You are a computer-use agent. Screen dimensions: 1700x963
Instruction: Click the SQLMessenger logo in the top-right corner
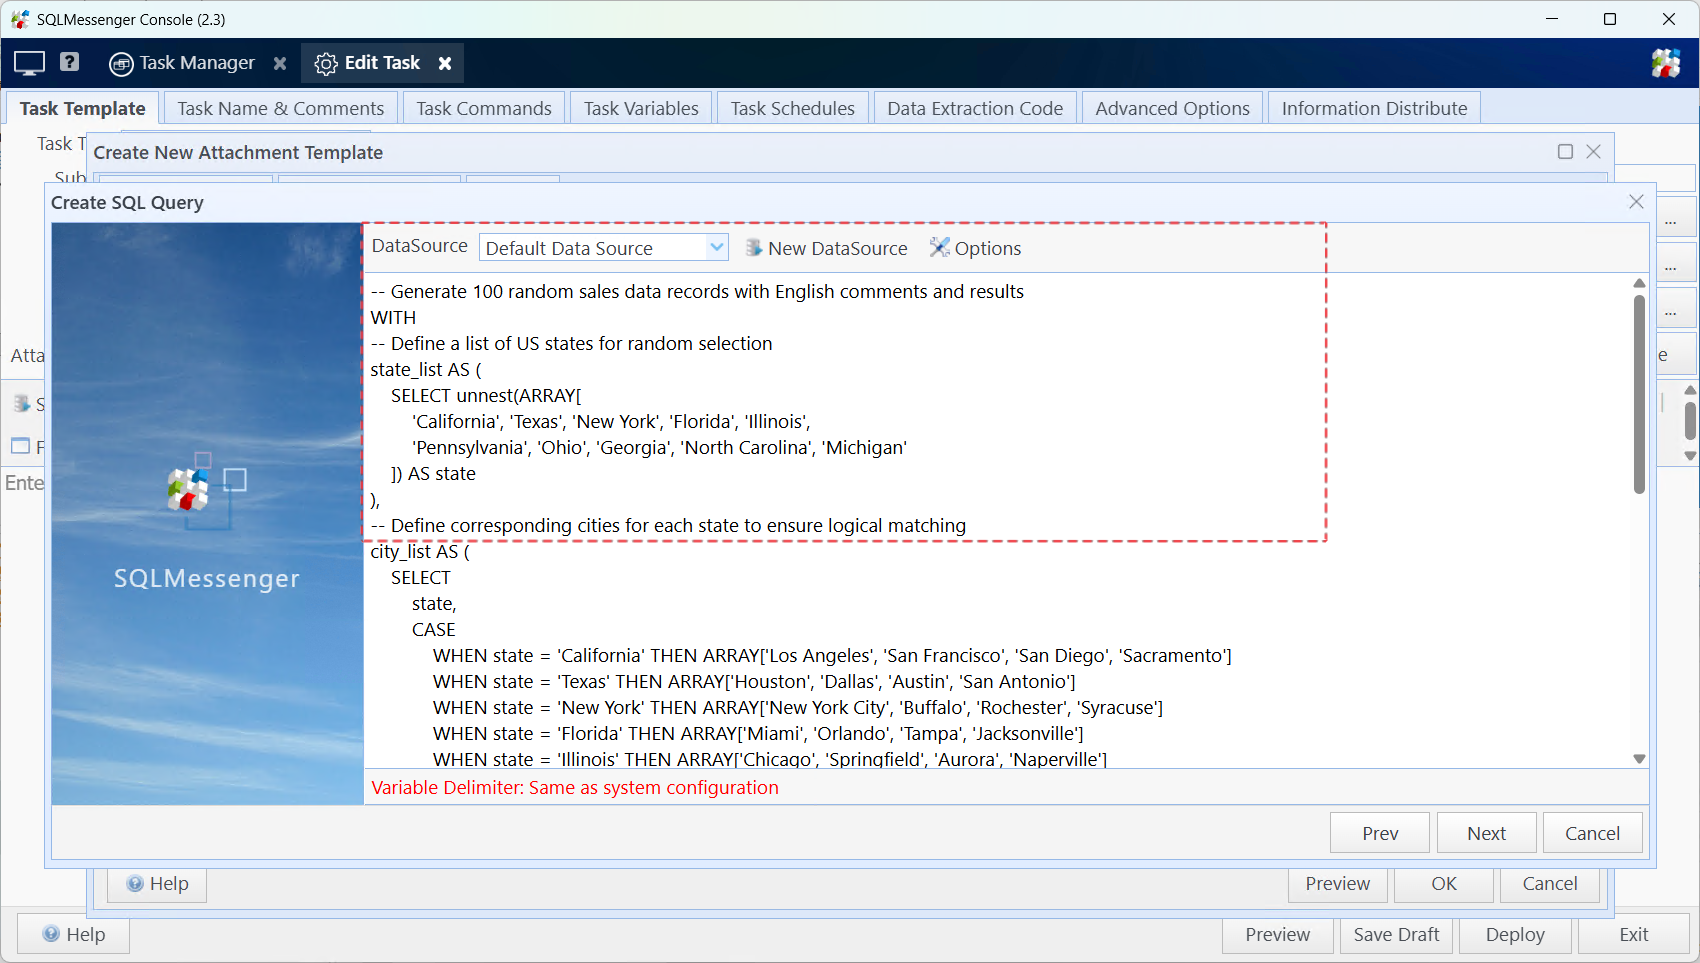pos(1666,62)
